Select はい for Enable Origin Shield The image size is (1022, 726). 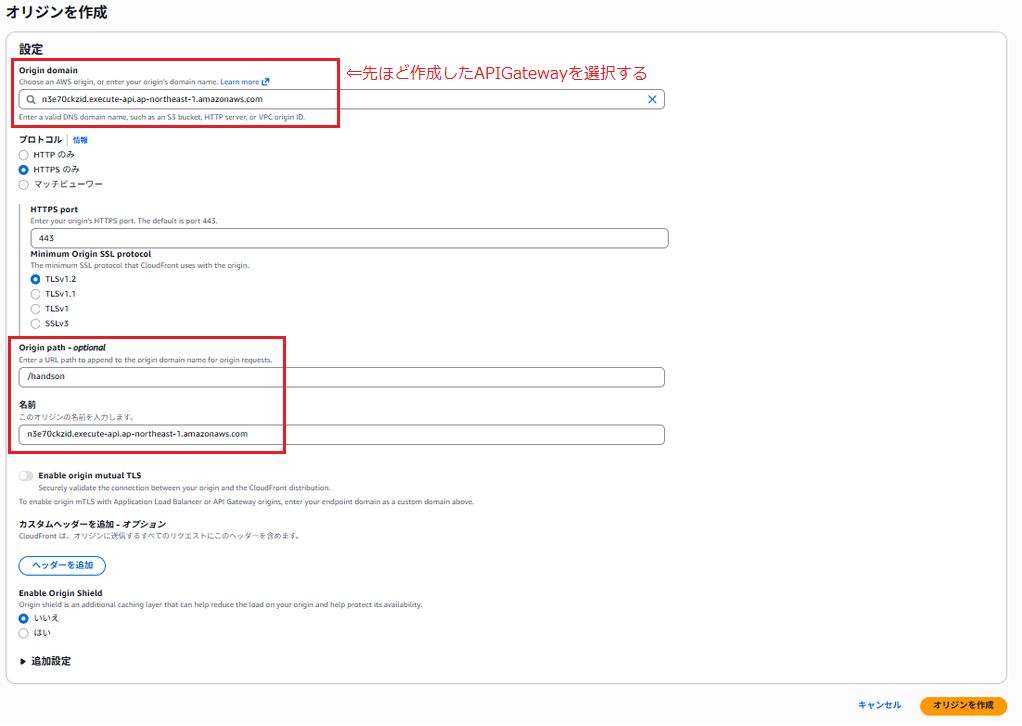[23, 633]
